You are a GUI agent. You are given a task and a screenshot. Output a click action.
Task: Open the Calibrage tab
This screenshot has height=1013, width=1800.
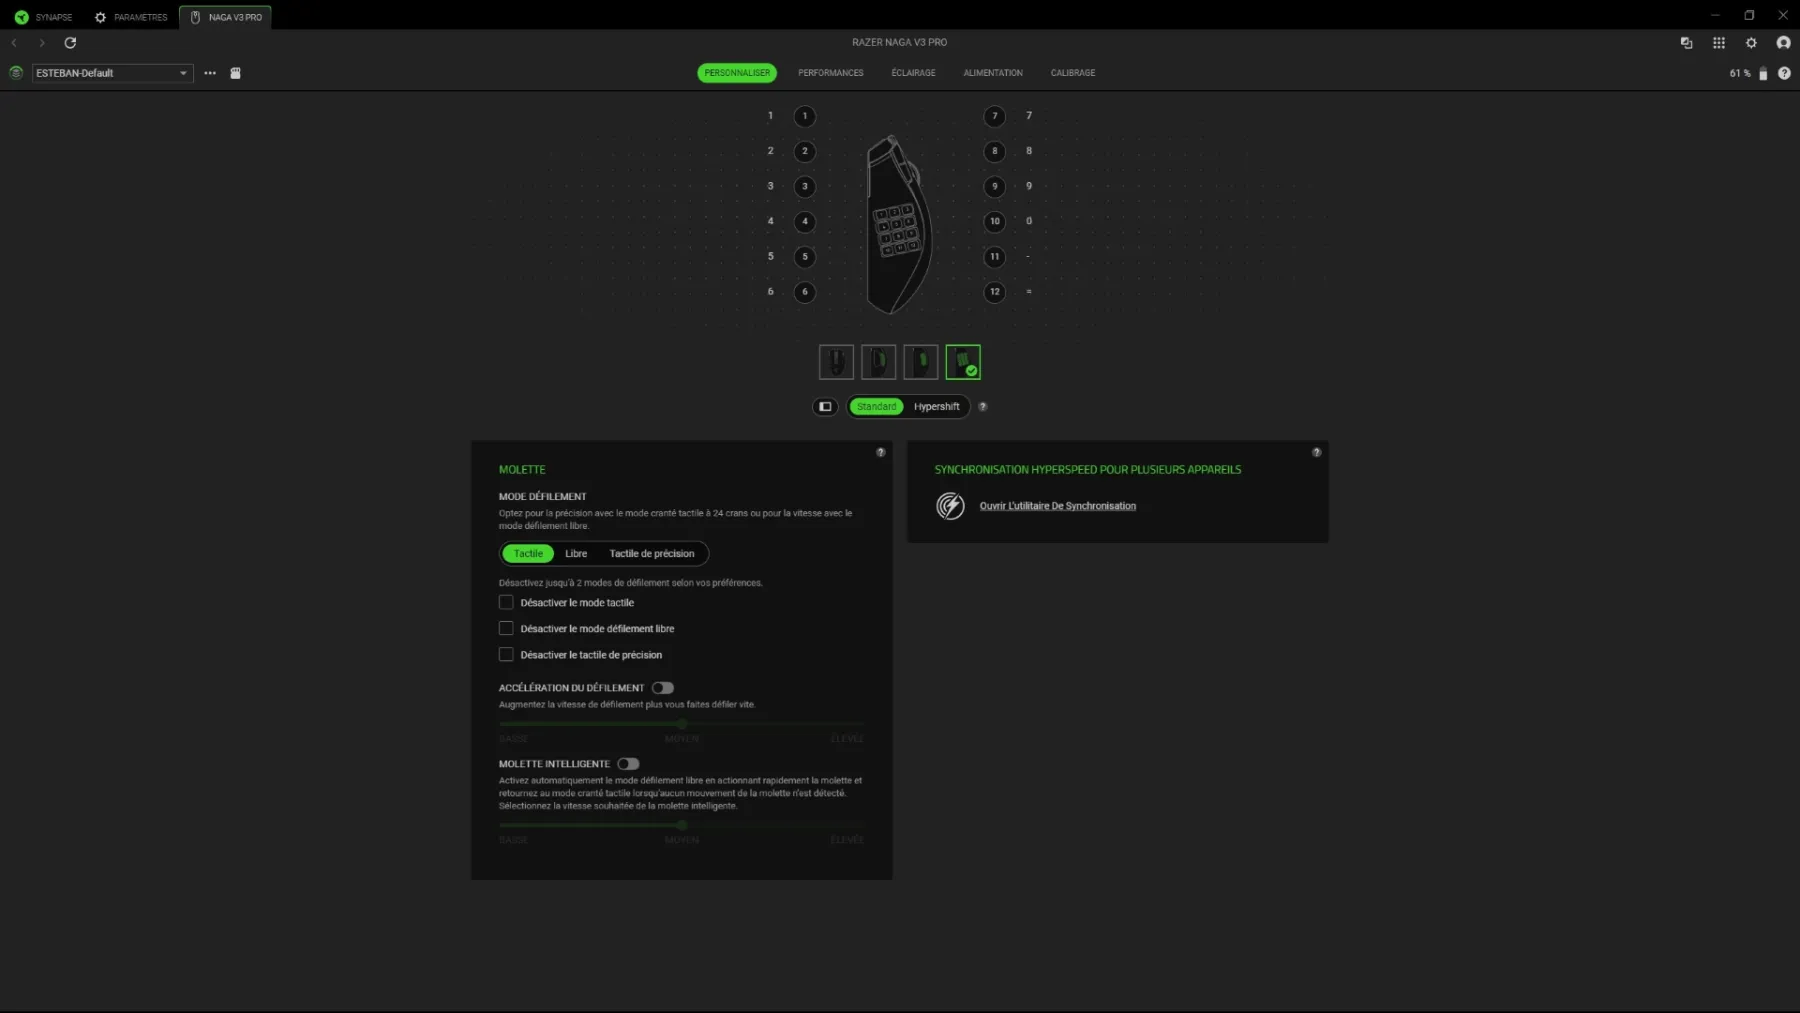coord(1073,73)
